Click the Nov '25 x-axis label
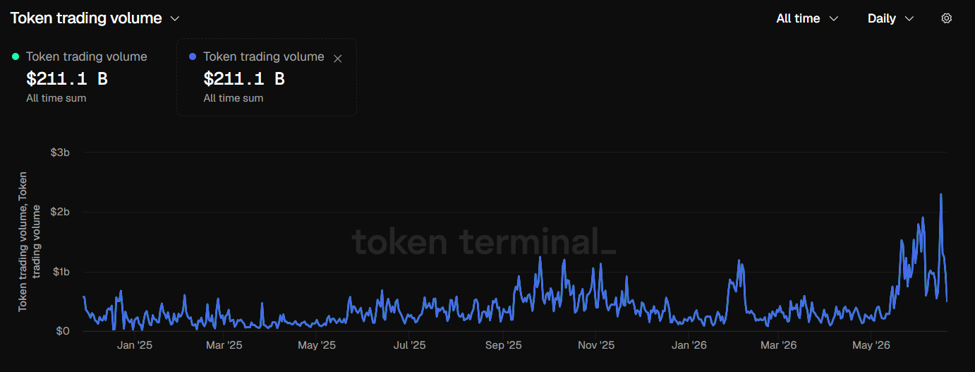This screenshot has height=372, width=975. (x=596, y=345)
